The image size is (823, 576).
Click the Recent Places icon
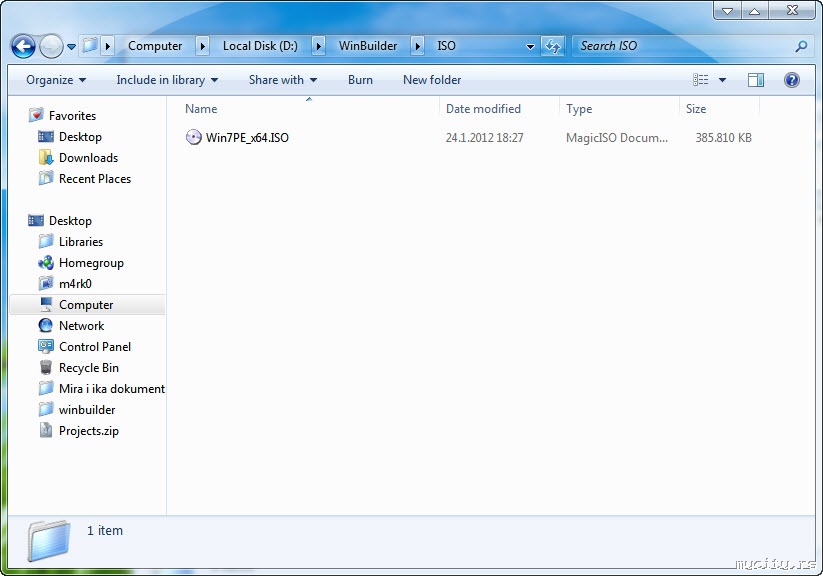[x=46, y=178]
